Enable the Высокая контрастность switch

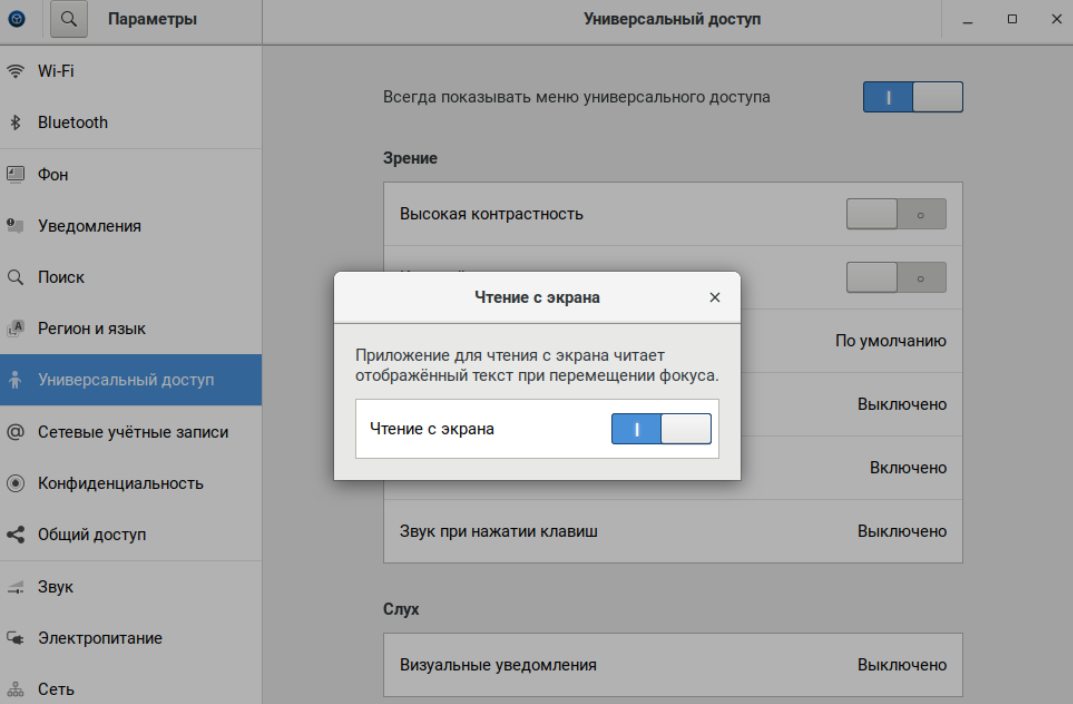pyautogui.click(x=896, y=214)
